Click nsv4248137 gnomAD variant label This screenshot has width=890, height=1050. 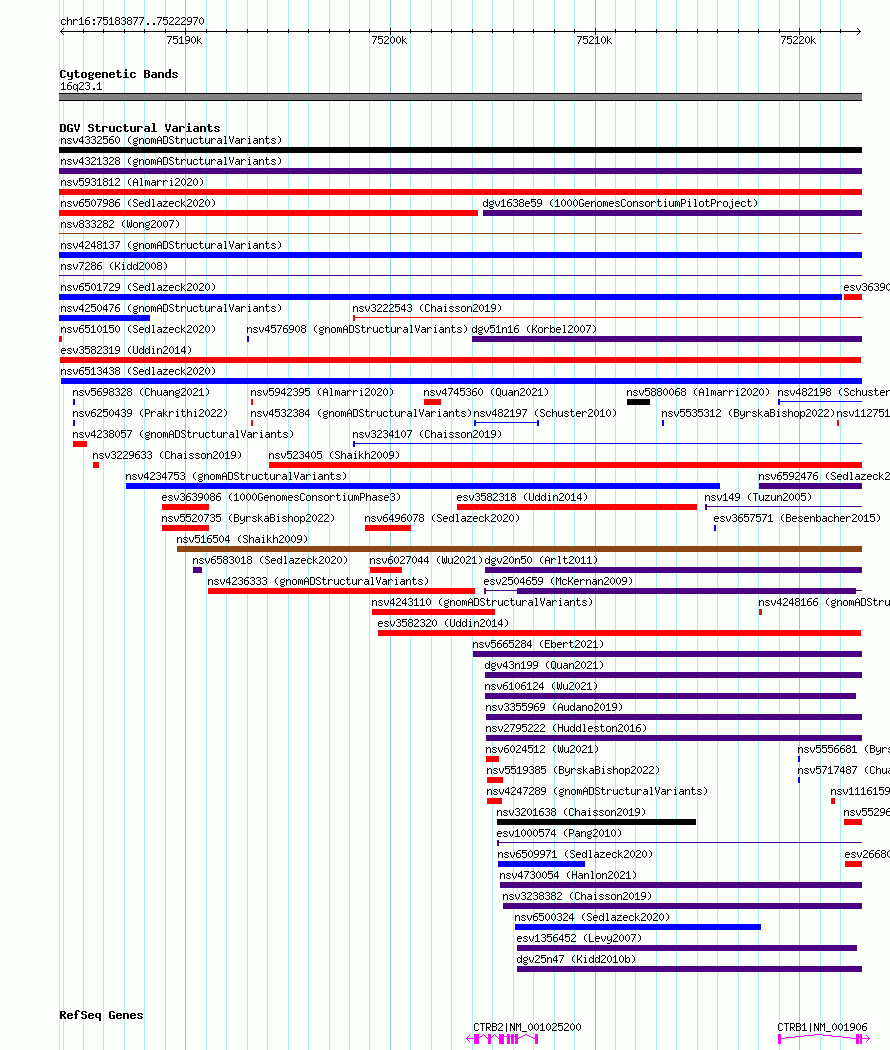tap(171, 246)
